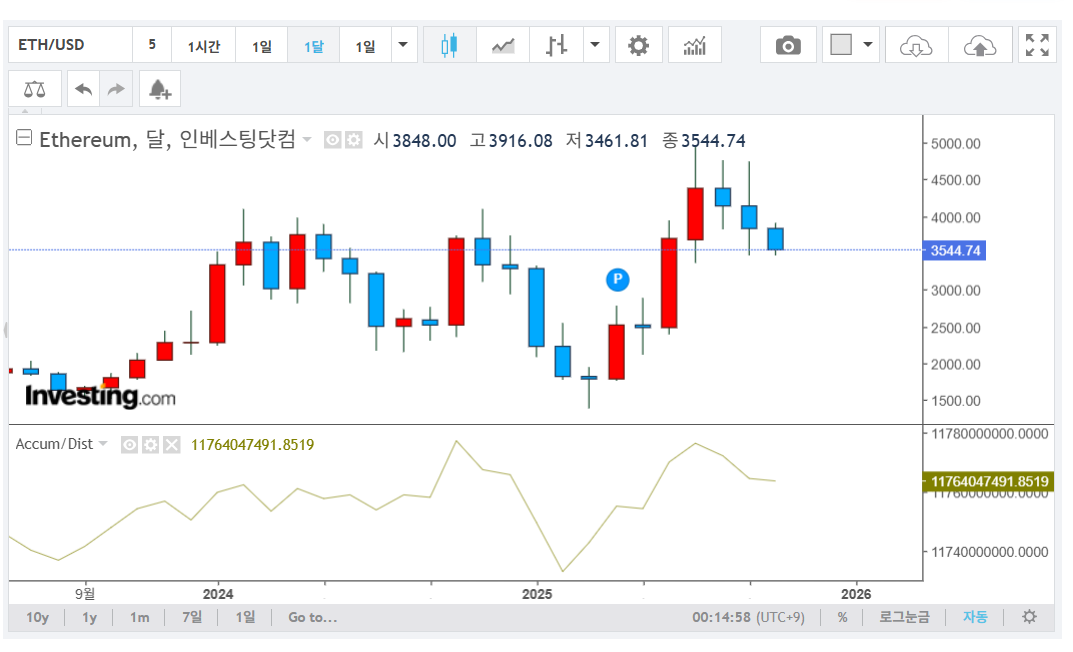Toggle the 로그눈금 log scale
This screenshot has height=652, width=1073.
click(x=904, y=617)
